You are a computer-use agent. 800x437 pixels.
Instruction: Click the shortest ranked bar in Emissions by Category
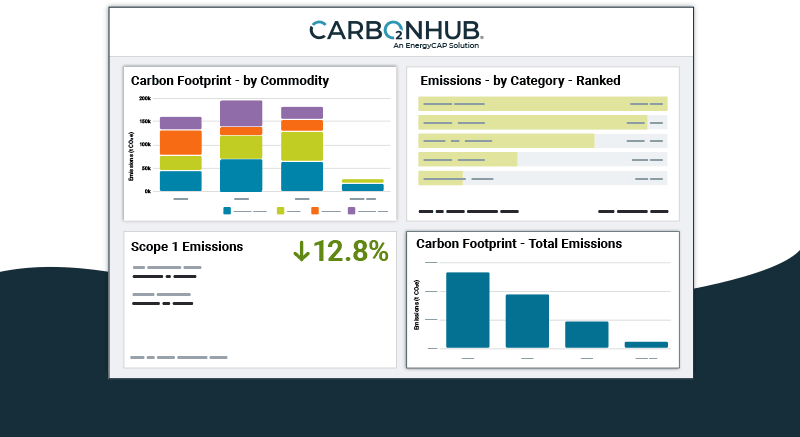pyautogui.click(x=441, y=178)
